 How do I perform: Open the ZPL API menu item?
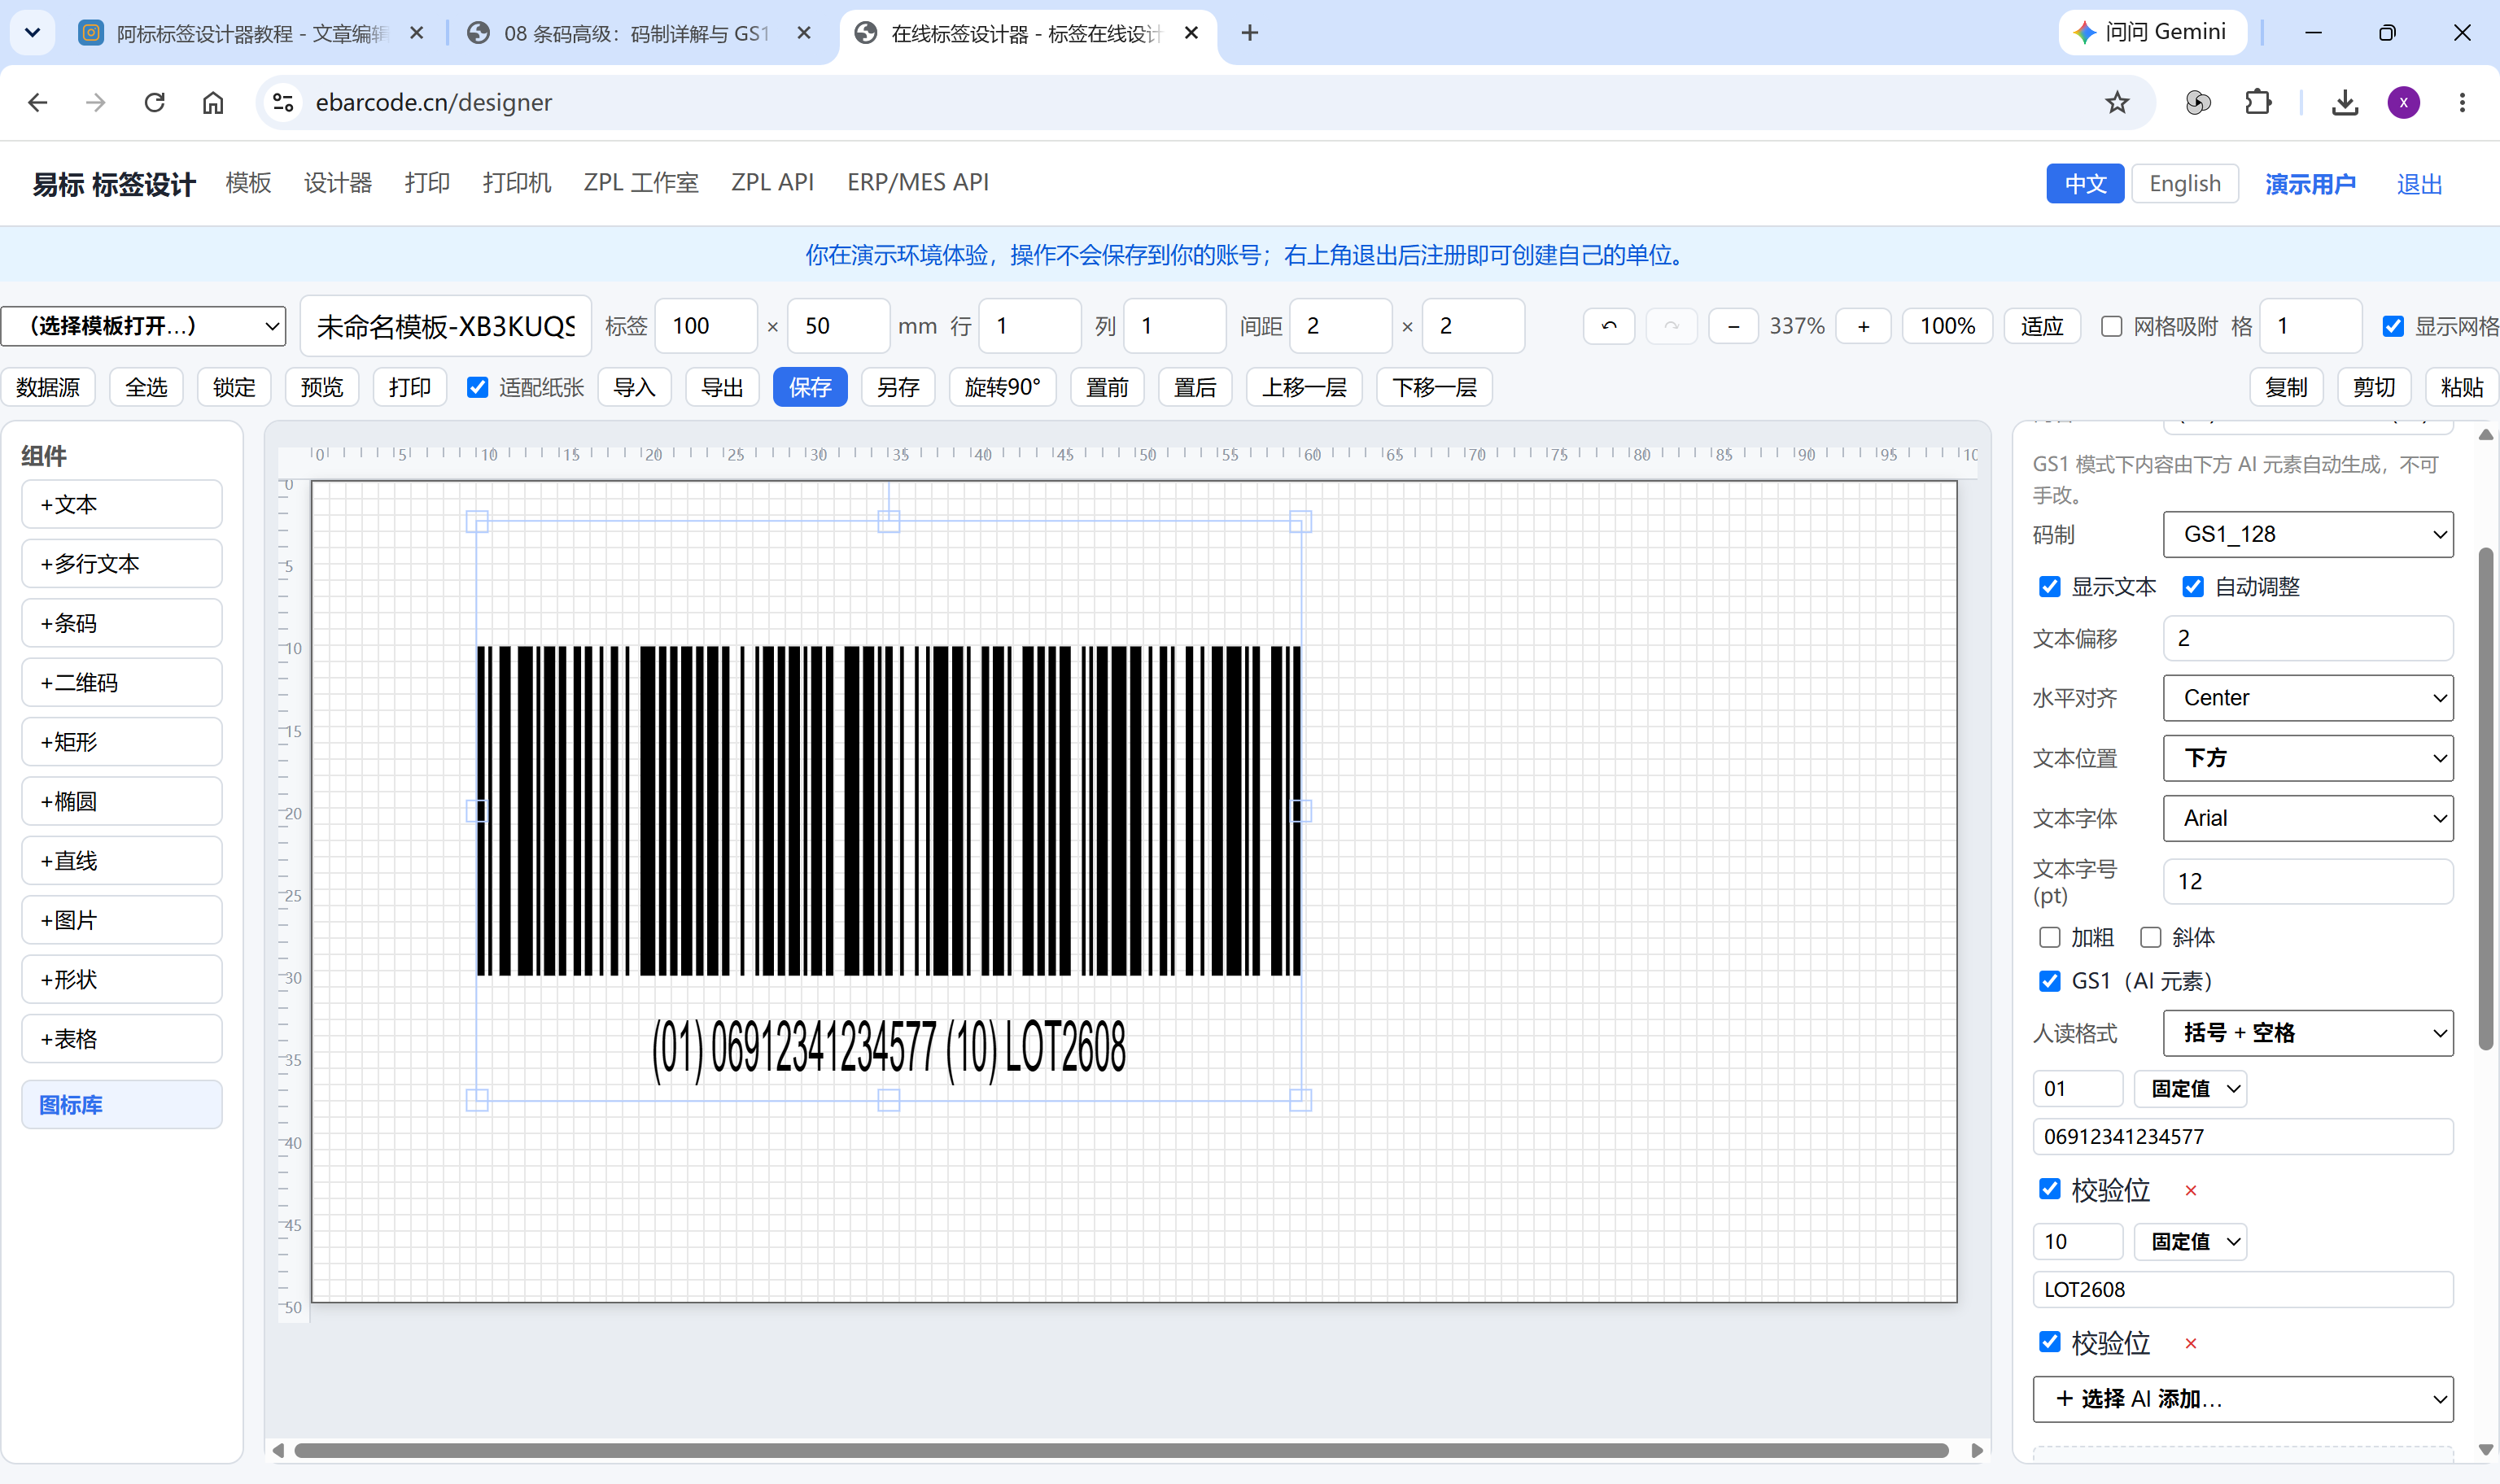click(x=772, y=182)
